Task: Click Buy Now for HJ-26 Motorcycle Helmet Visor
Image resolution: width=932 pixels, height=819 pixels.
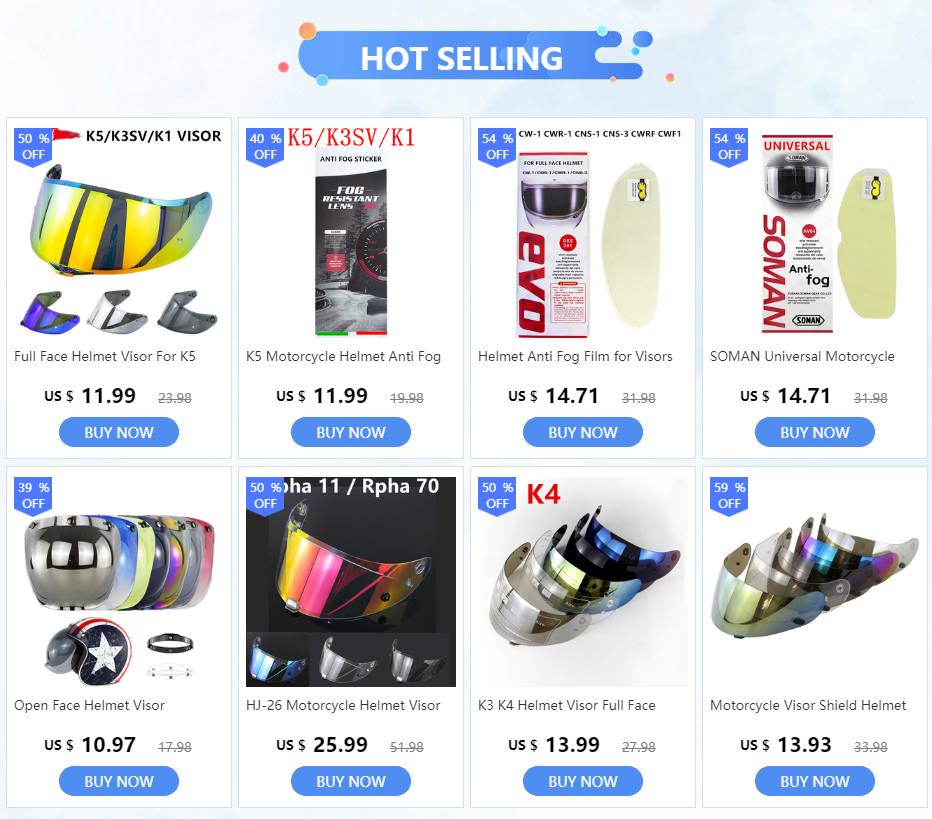Action: [351, 781]
